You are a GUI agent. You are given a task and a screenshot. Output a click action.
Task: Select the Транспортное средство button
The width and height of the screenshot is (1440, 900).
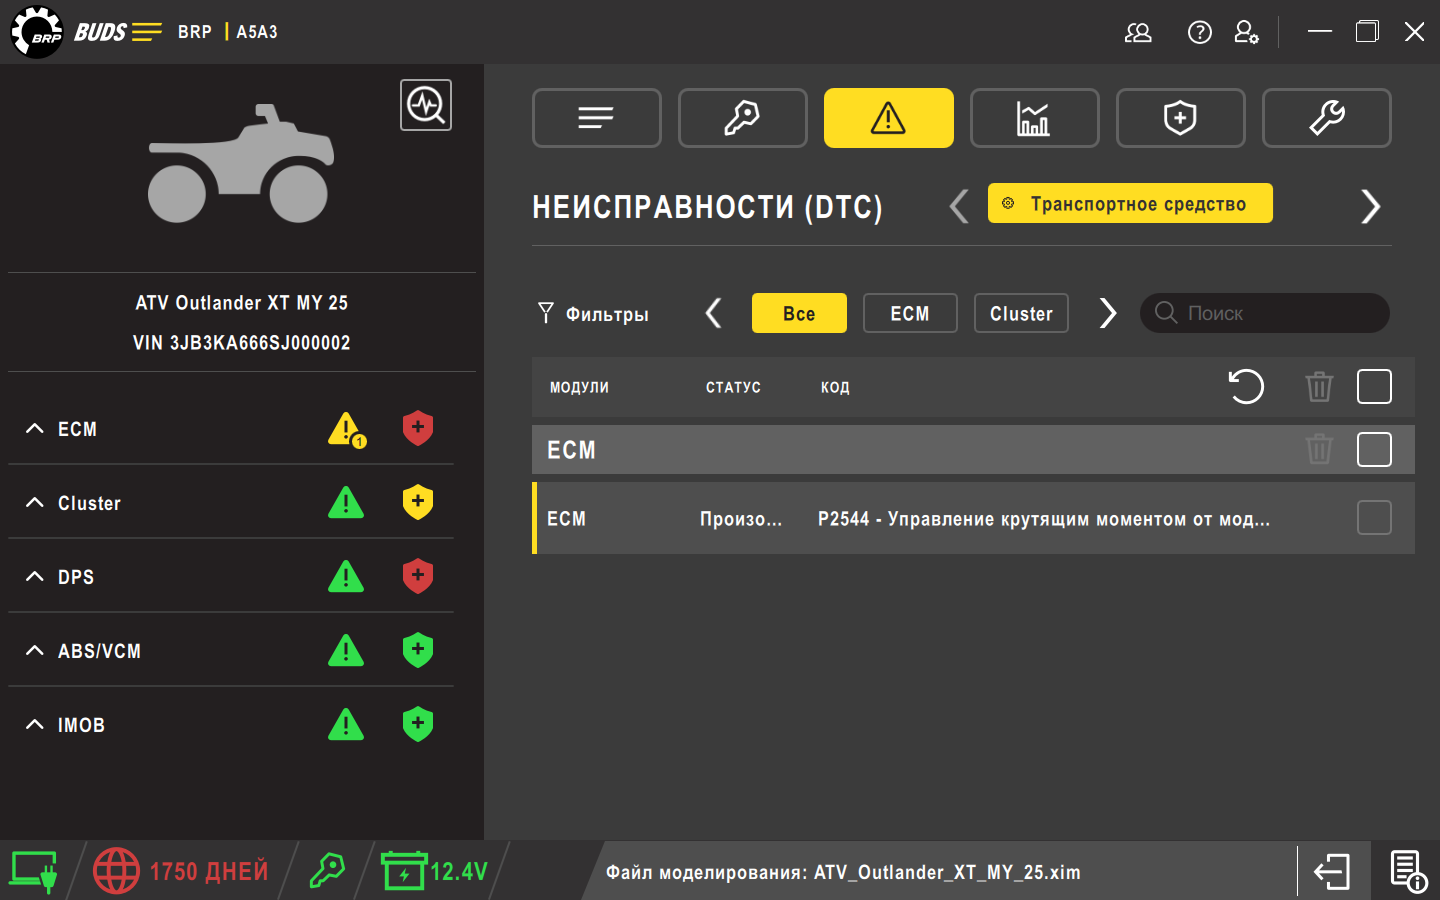coord(1130,203)
